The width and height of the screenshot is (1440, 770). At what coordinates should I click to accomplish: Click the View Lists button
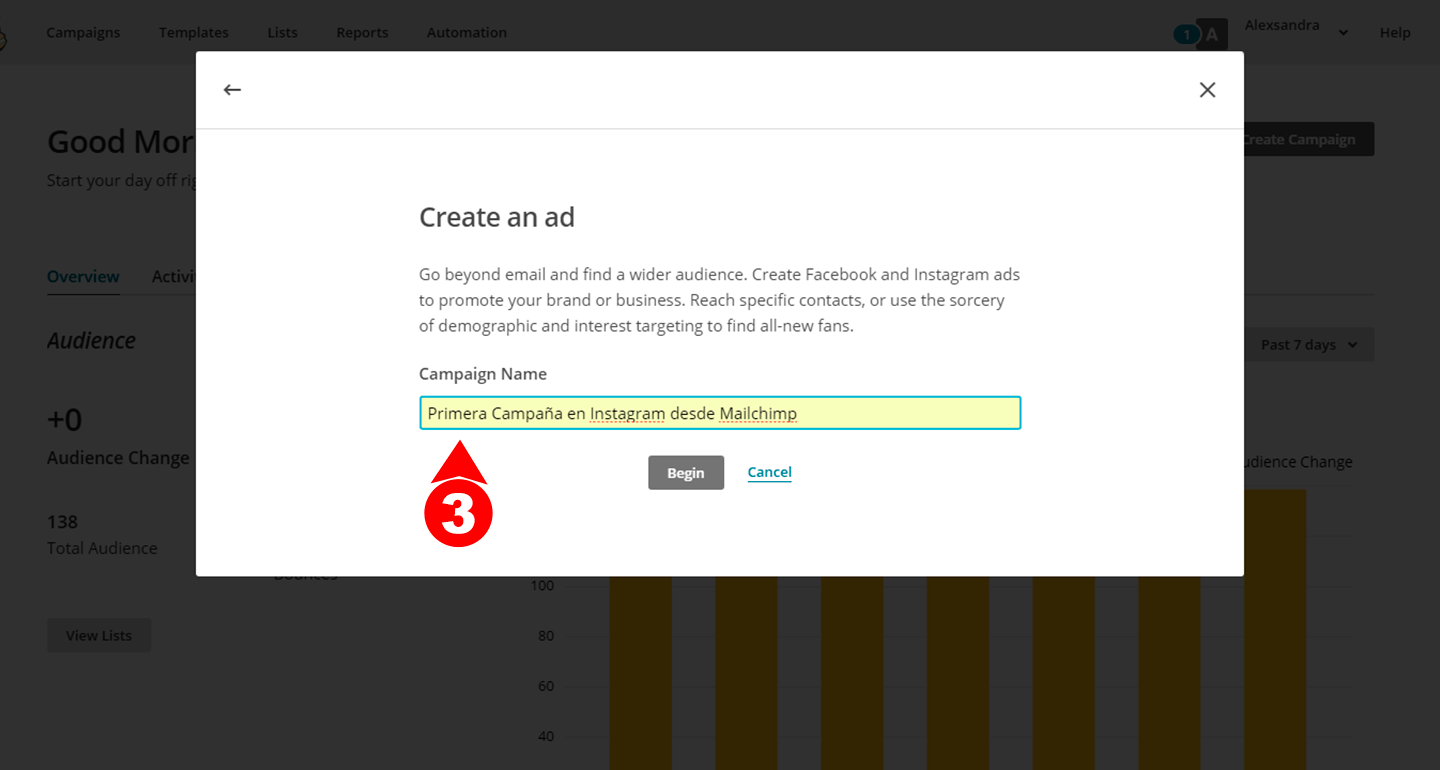(99, 635)
